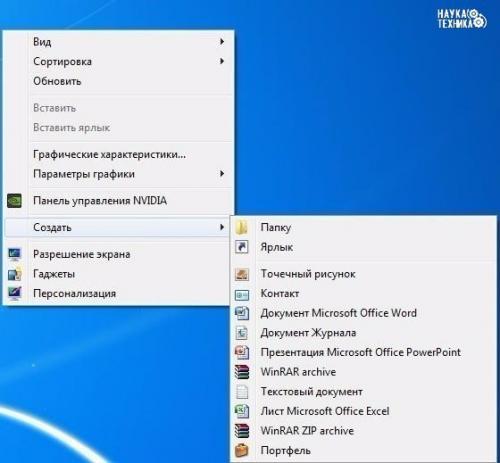The width and height of the screenshot is (500, 463).
Task: Create a new Ярлык shortcut
Action: 363,247
